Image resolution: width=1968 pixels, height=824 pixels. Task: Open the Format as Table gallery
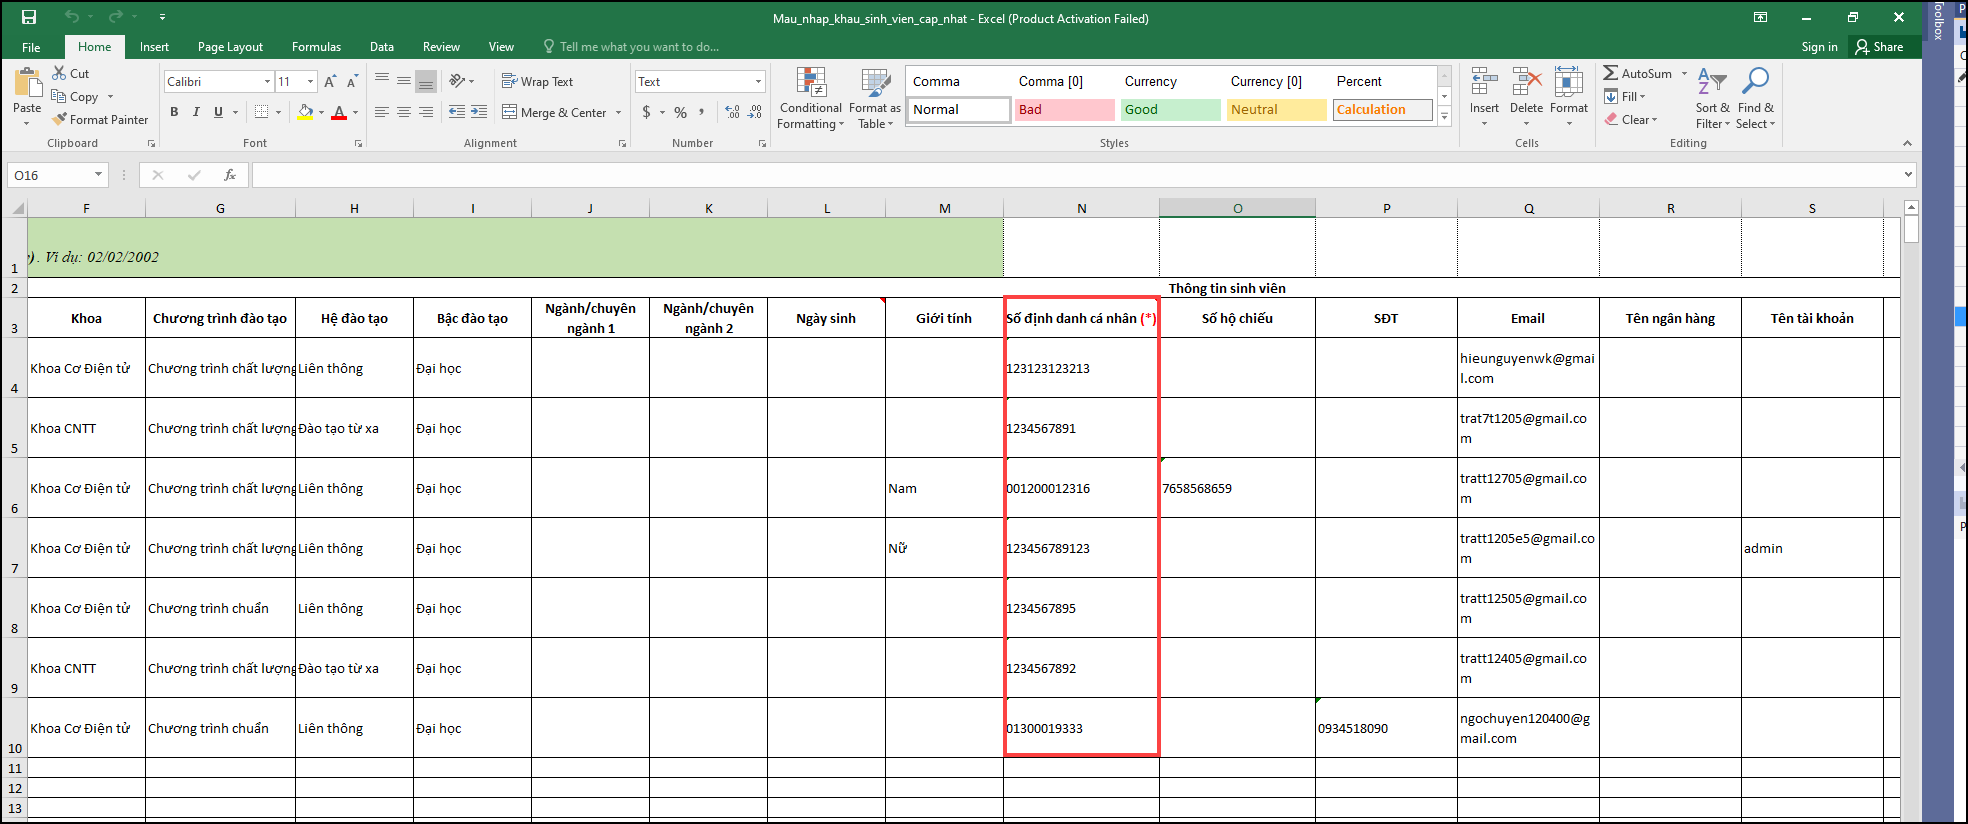click(x=875, y=99)
